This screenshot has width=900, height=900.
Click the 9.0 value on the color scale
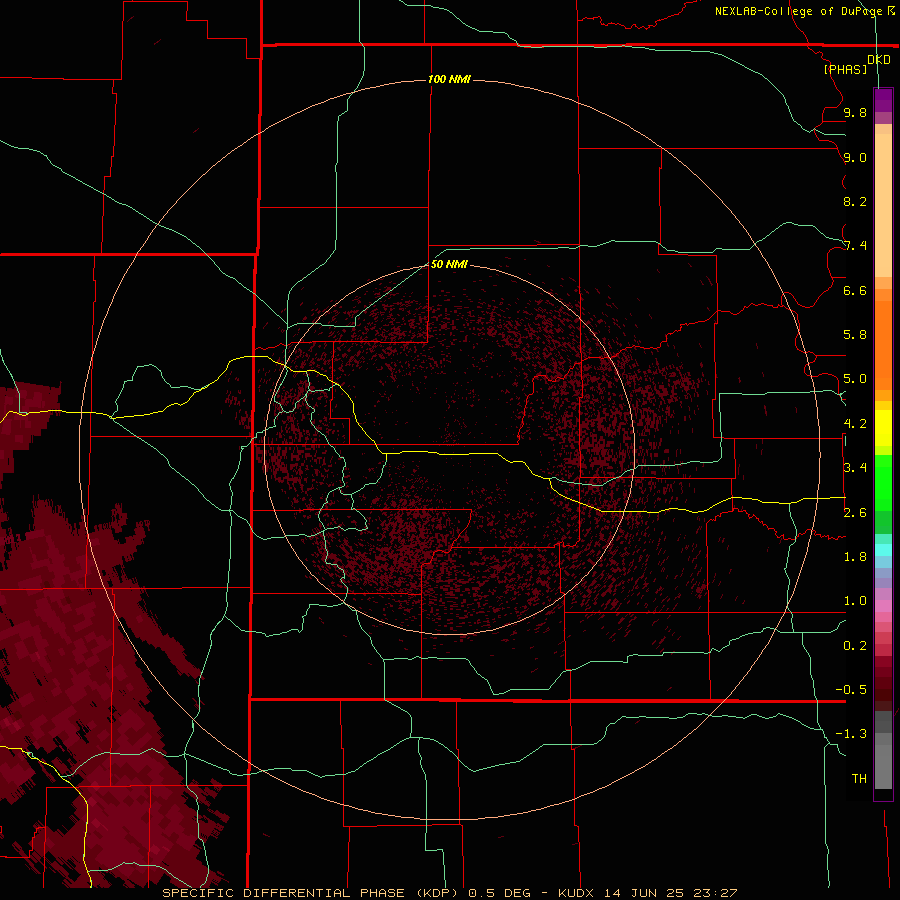(855, 157)
